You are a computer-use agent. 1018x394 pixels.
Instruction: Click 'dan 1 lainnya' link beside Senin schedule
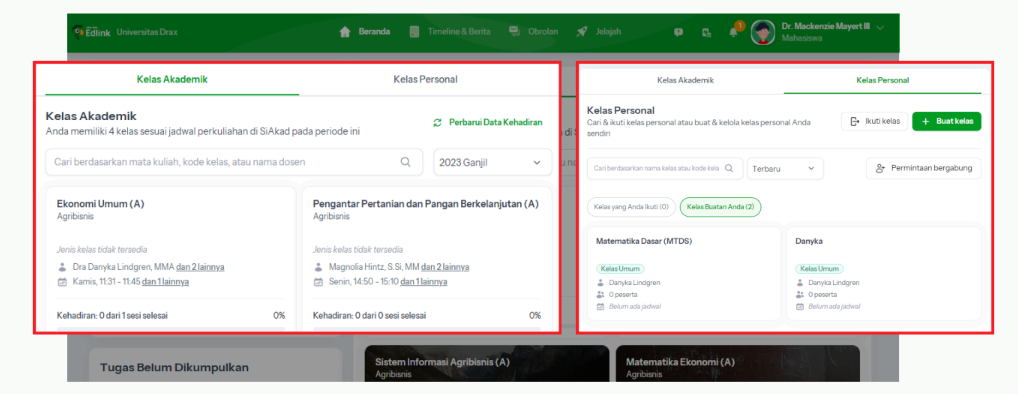424,282
